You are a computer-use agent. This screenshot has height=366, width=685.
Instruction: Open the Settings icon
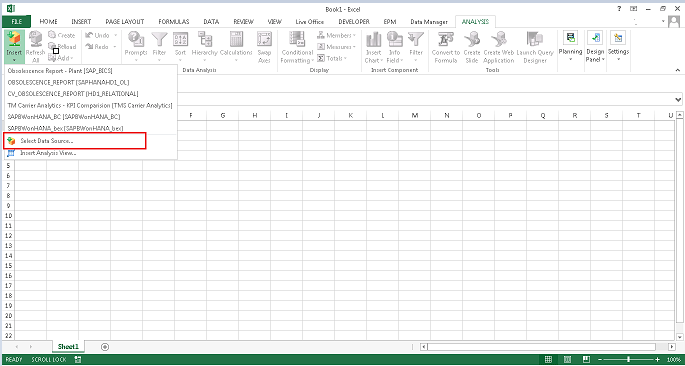coord(618,38)
